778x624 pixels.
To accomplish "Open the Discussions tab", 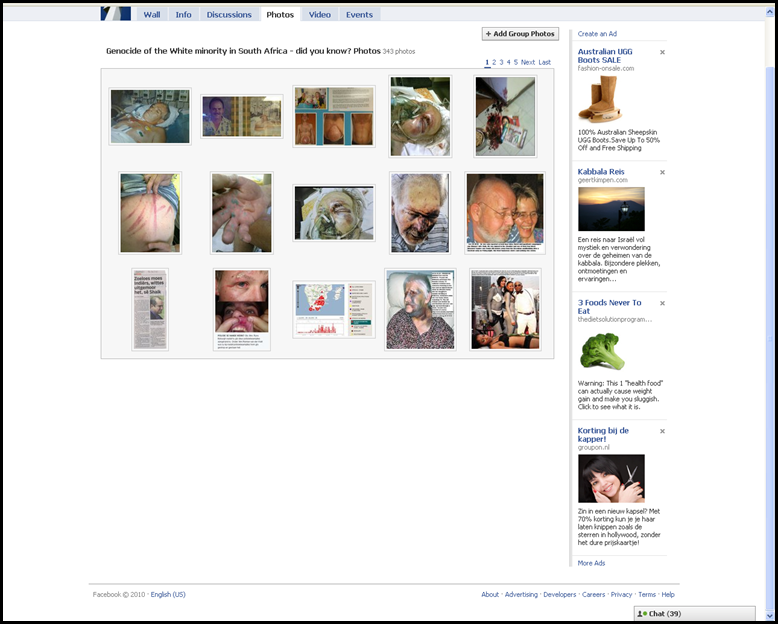I will pos(229,14).
